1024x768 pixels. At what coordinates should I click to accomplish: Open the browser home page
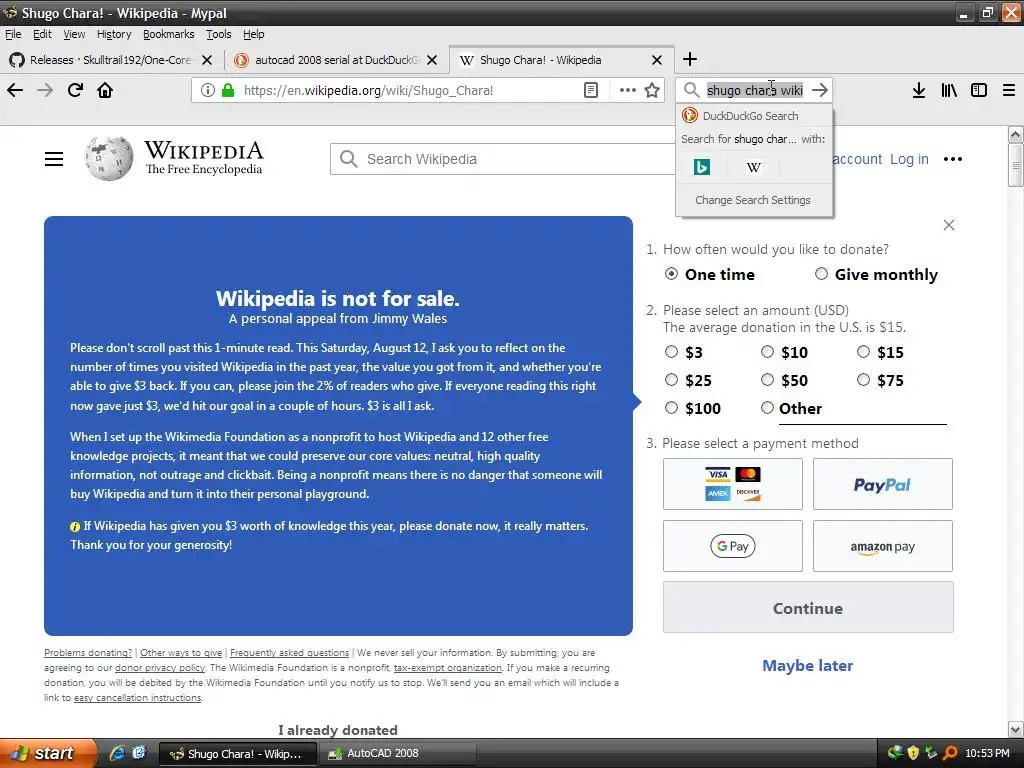[105, 90]
